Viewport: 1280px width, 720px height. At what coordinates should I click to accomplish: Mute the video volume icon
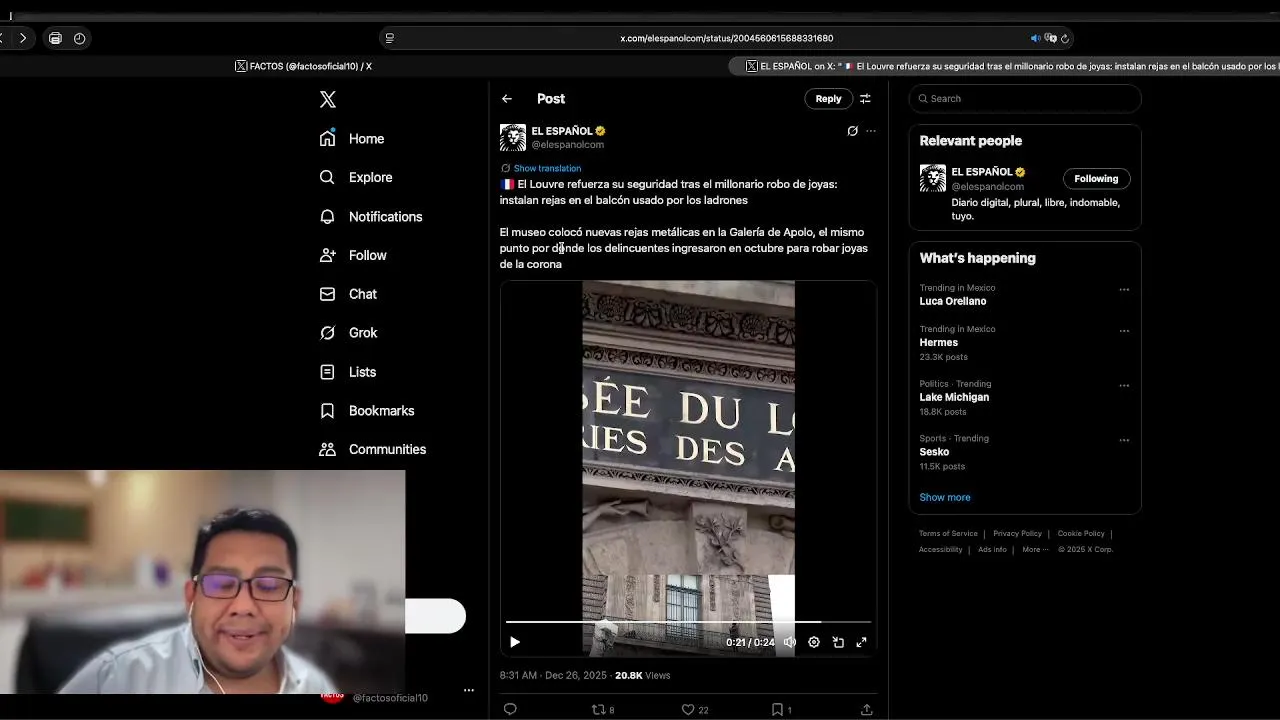[790, 642]
